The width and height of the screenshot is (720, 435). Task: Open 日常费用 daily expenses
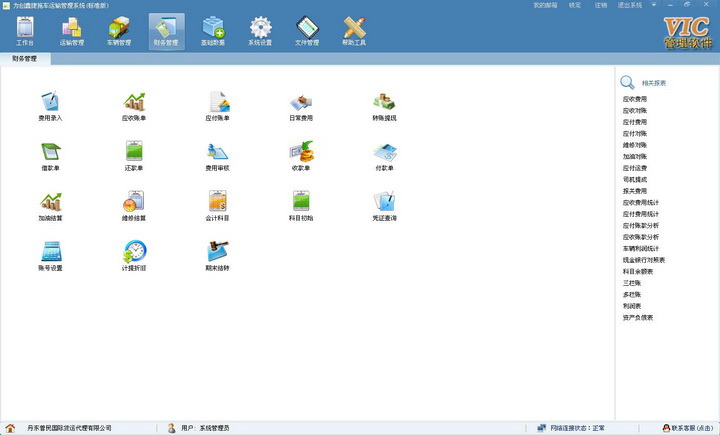tap(301, 106)
